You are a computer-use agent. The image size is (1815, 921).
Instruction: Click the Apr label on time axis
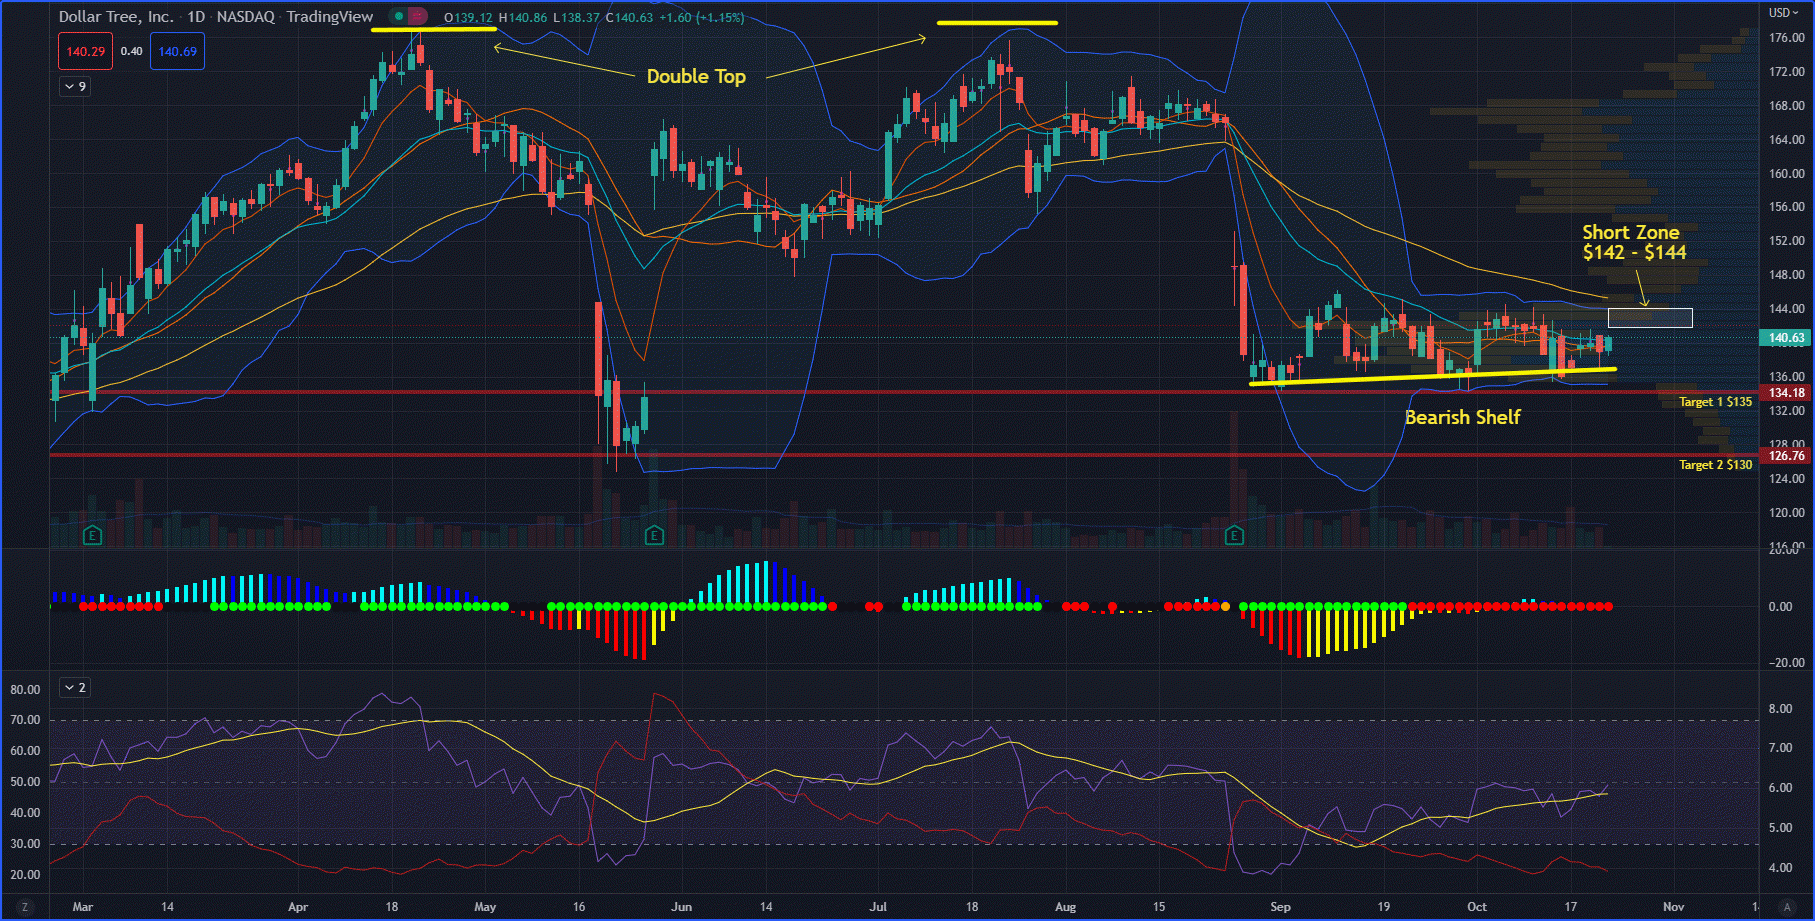point(298,907)
